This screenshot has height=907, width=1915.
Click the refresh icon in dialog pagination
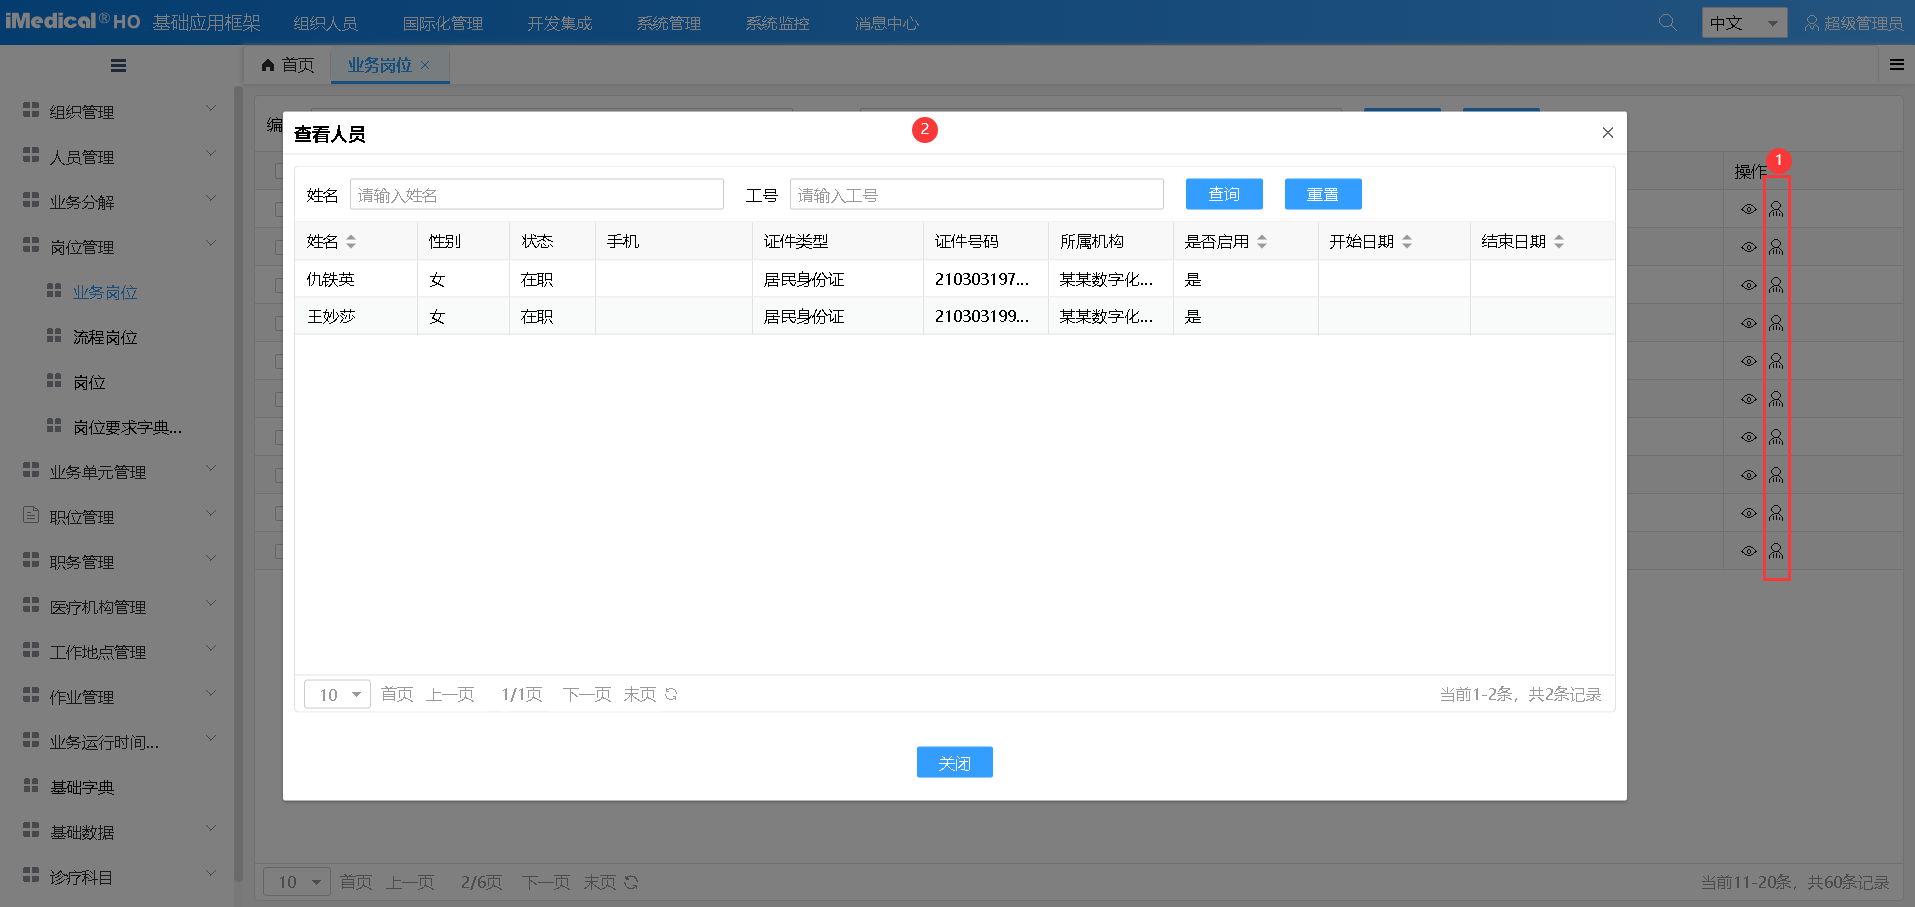click(x=671, y=694)
